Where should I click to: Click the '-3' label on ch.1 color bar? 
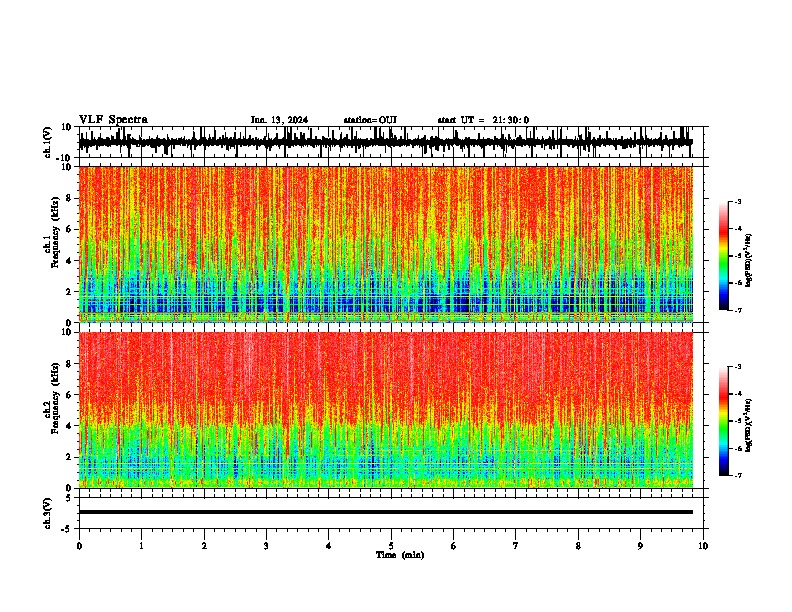(737, 201)
